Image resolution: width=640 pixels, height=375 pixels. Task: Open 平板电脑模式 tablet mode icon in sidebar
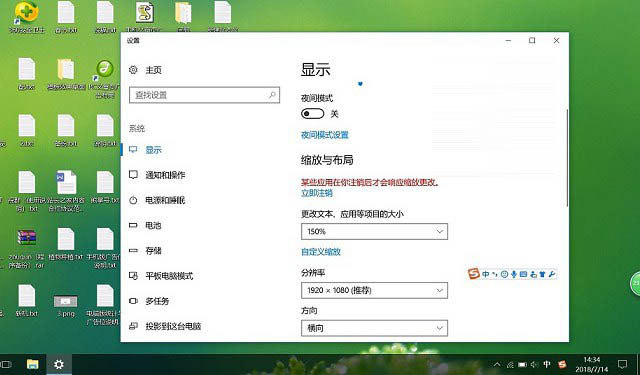click(x=133, y=276)
